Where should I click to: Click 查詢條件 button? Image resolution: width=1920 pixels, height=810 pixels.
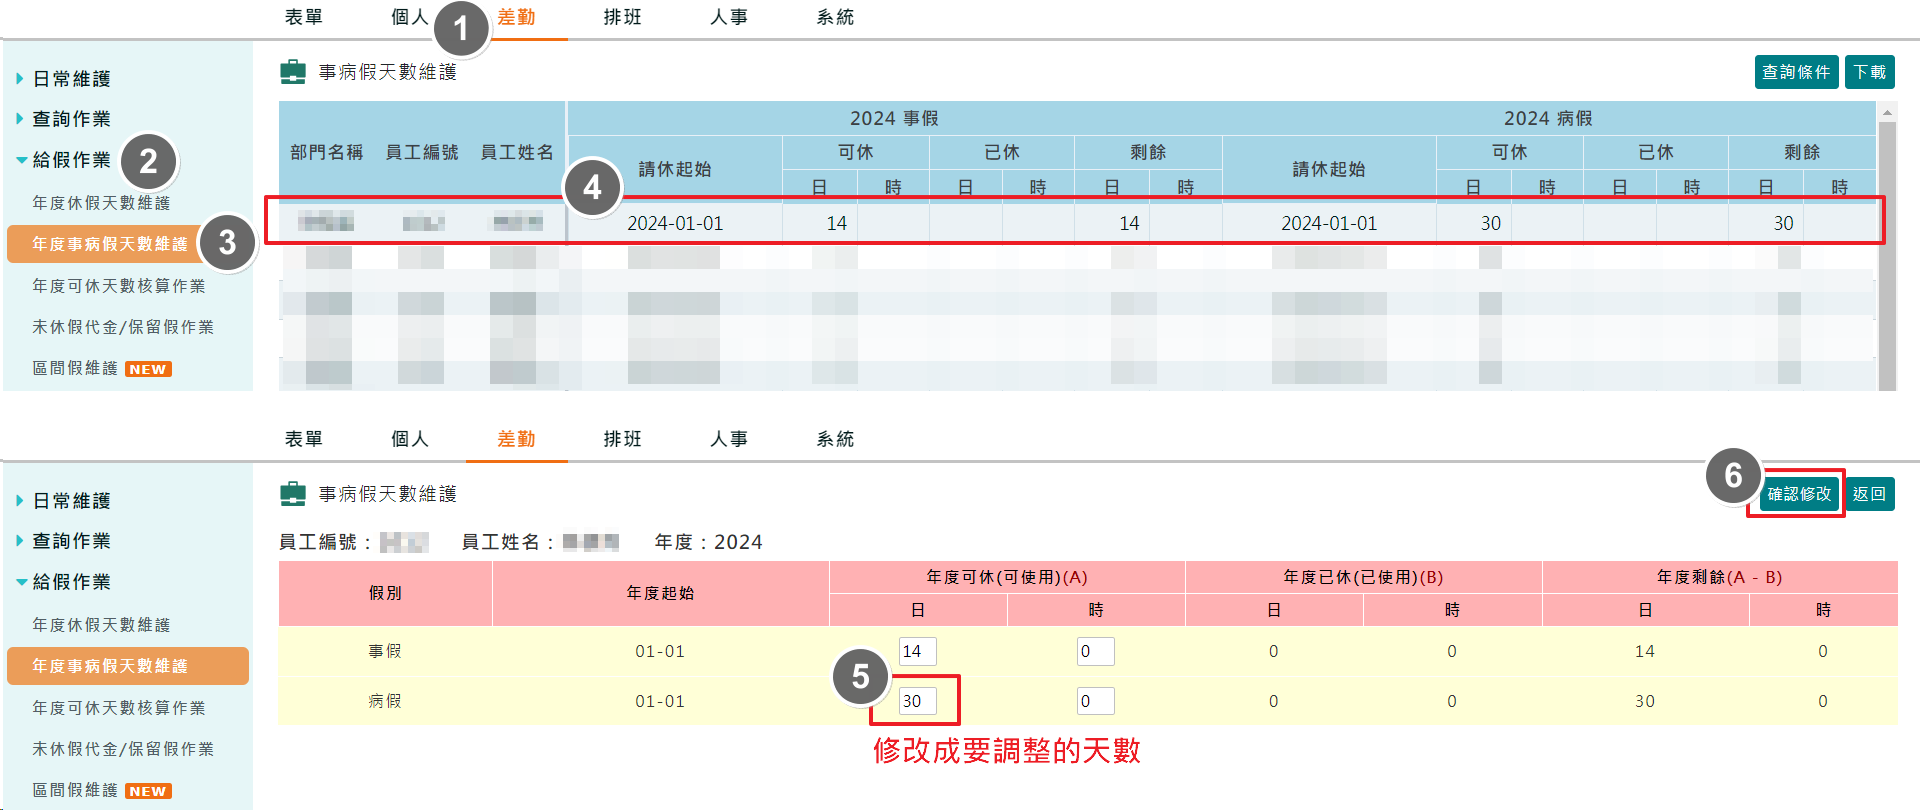(x=1796, y=72)
